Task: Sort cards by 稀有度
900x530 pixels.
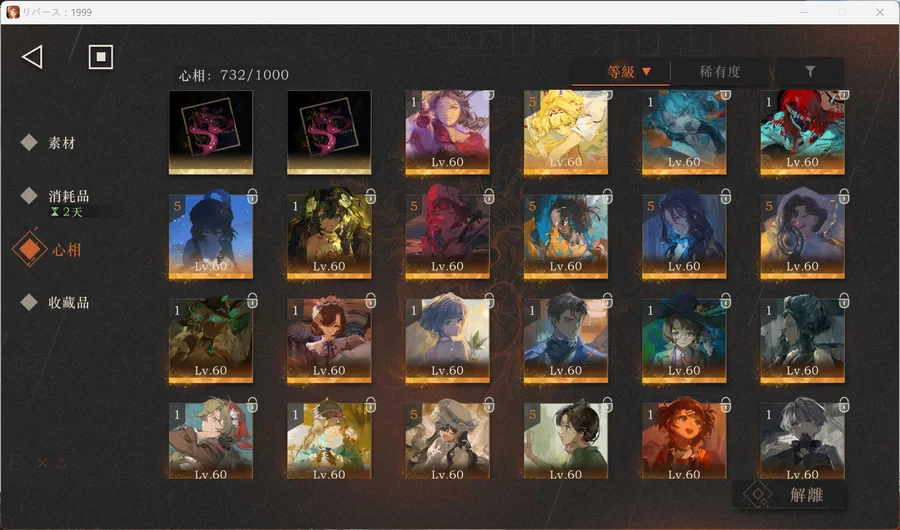Action: [x=720, y=72]
